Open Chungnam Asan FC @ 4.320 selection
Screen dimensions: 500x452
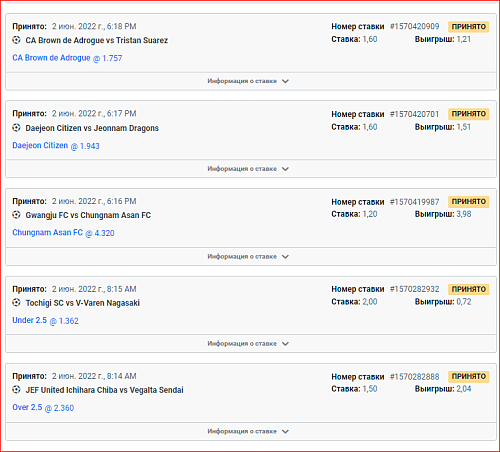[63, 233]
